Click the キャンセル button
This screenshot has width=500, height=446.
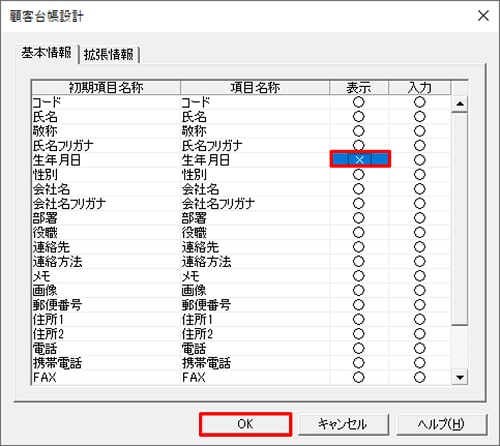(x=343, y=424)
